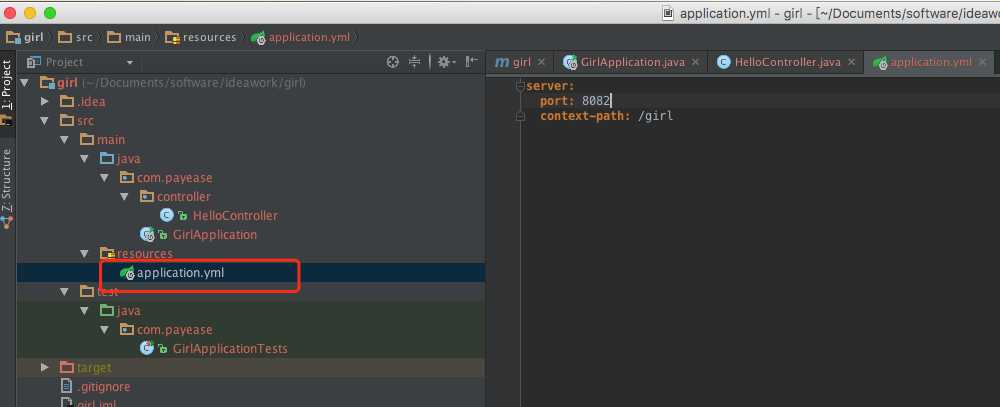The width and height of the screenshot is (1000, 407).
Task: Place cursor on the port value 8082
Action: (596, 101)
